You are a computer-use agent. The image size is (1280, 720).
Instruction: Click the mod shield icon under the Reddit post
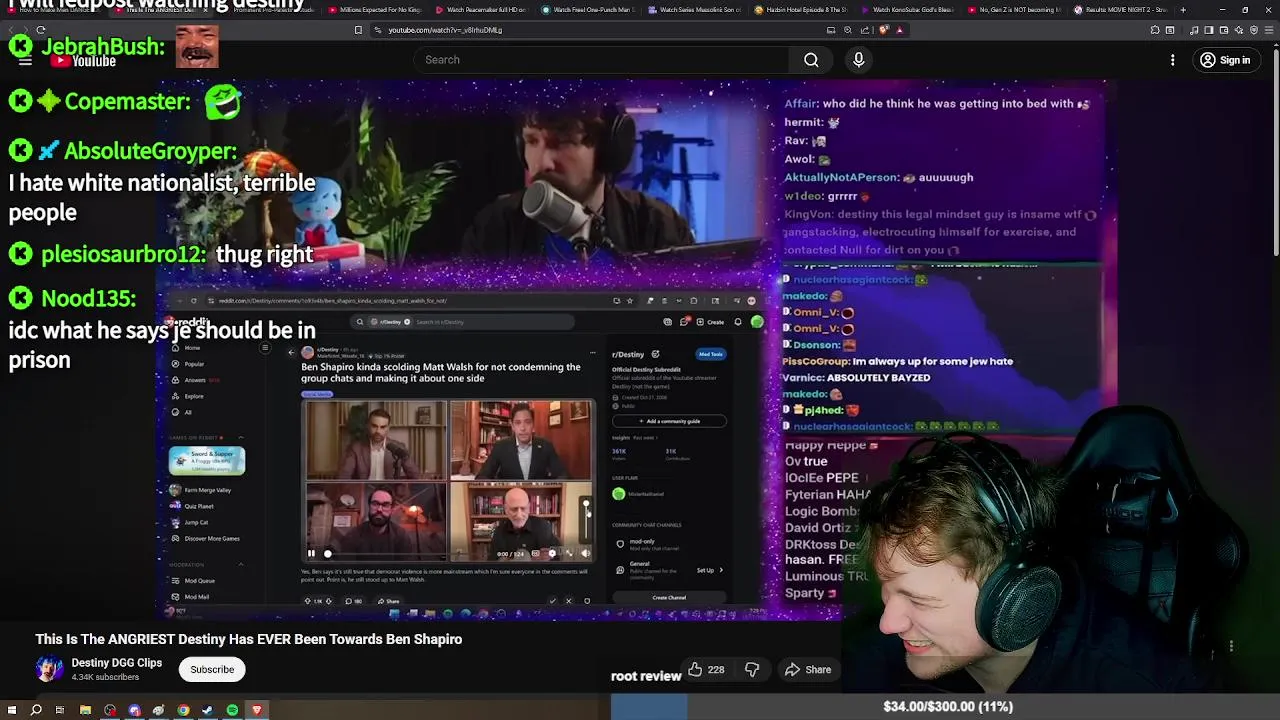587,601
